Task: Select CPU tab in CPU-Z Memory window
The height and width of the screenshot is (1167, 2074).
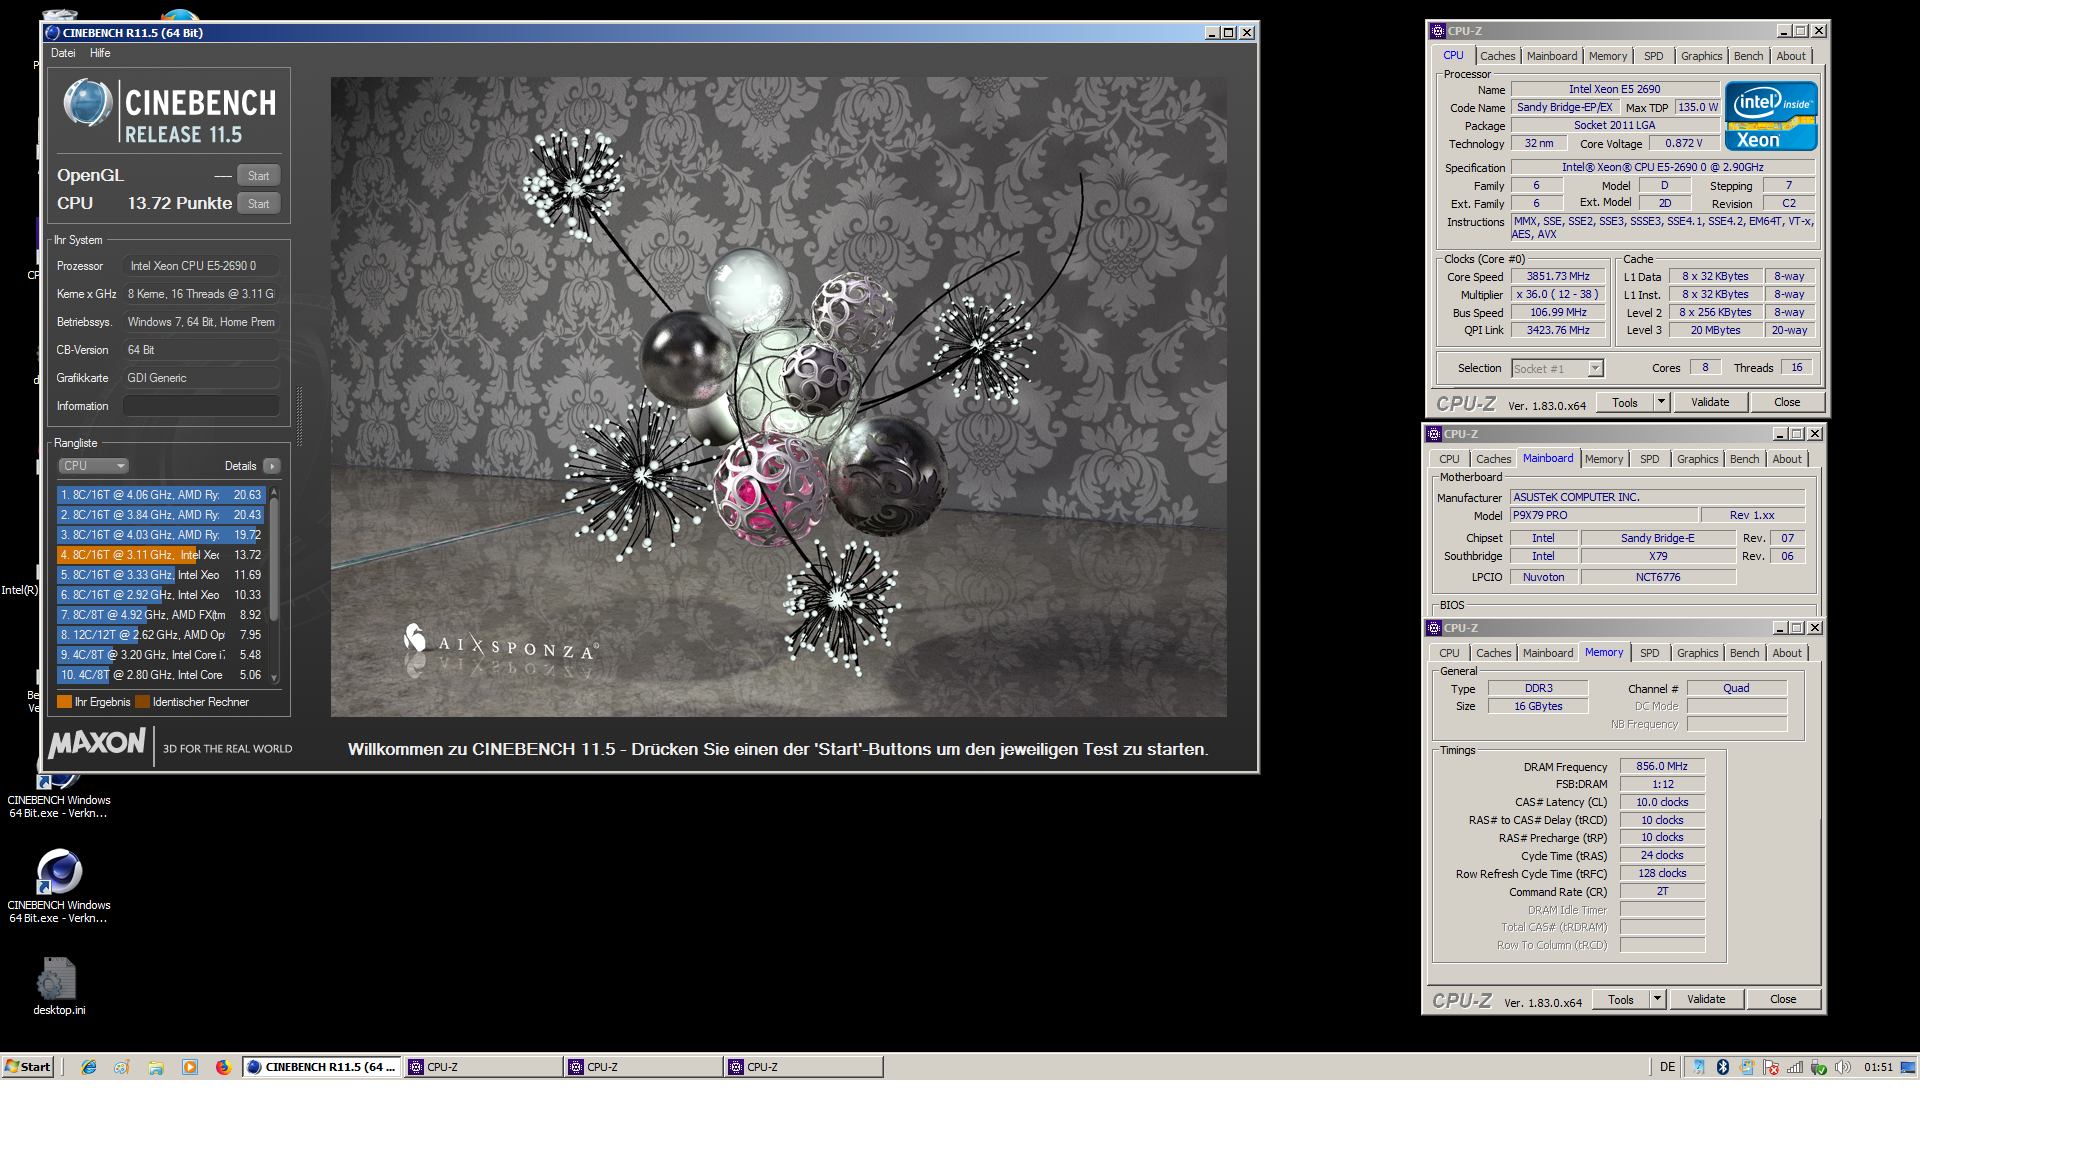Action: tap(1449, 653)
